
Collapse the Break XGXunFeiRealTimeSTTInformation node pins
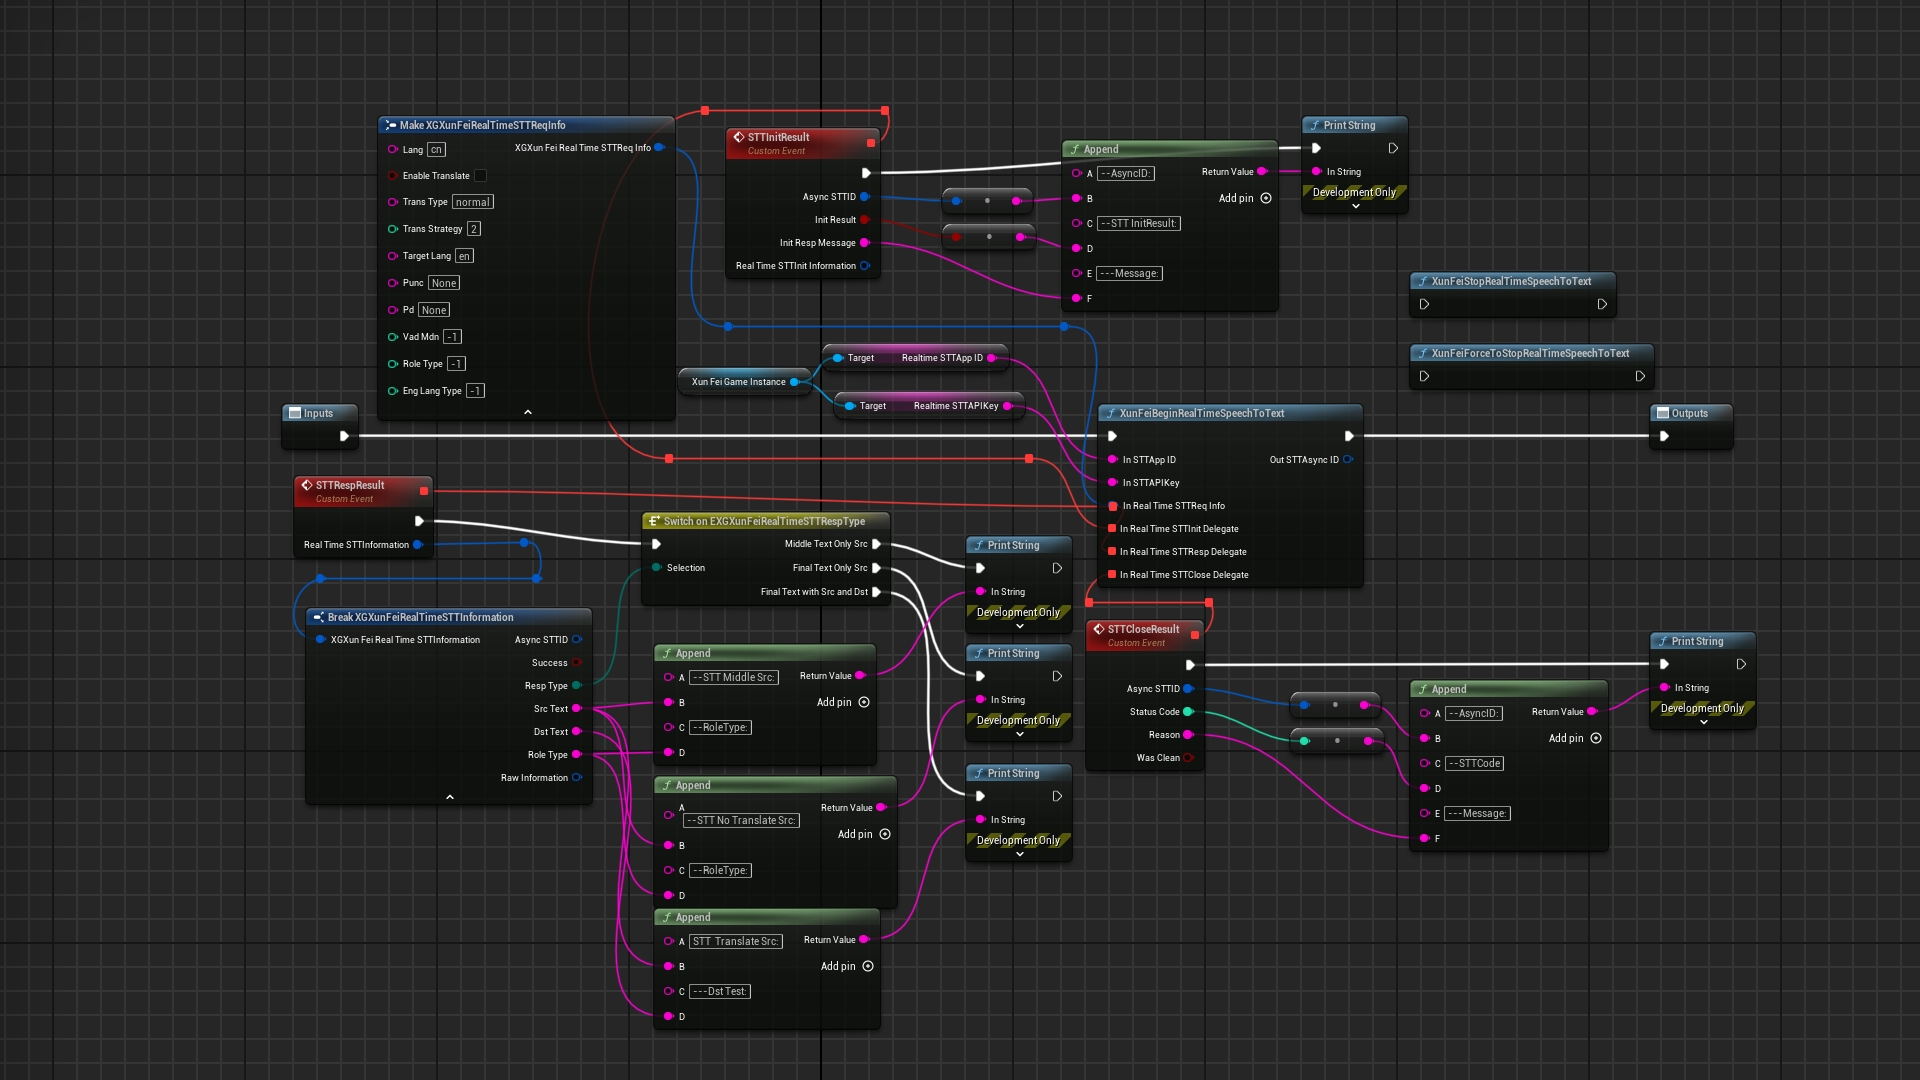450,797
